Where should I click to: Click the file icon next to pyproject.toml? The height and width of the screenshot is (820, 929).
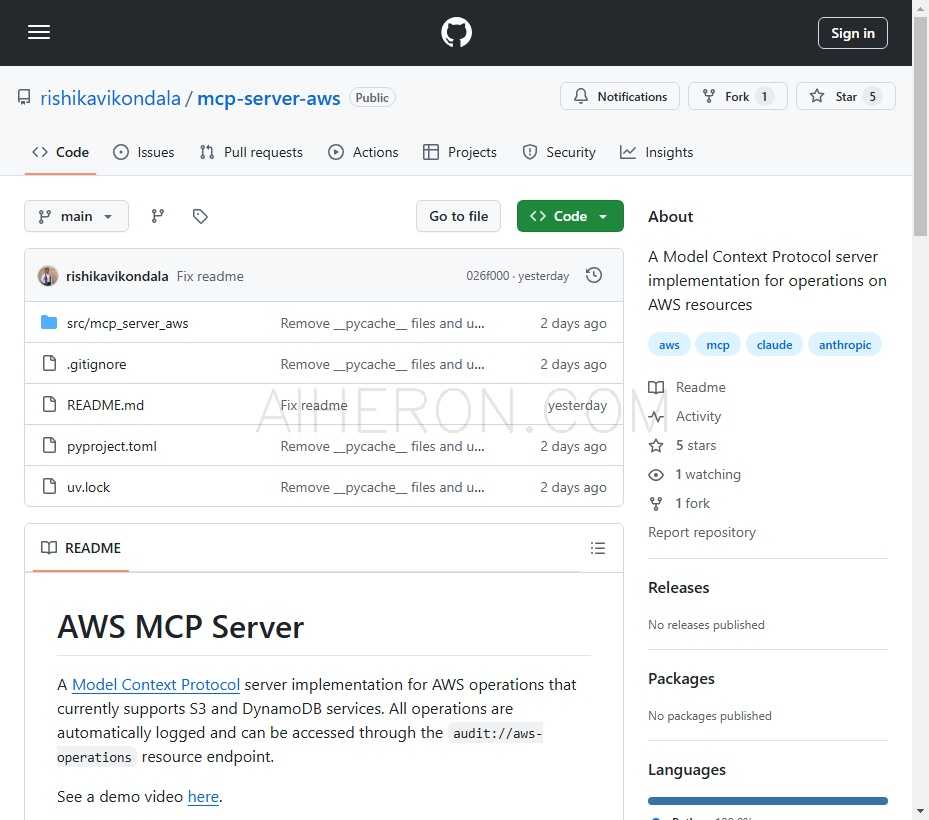point(50,445)
